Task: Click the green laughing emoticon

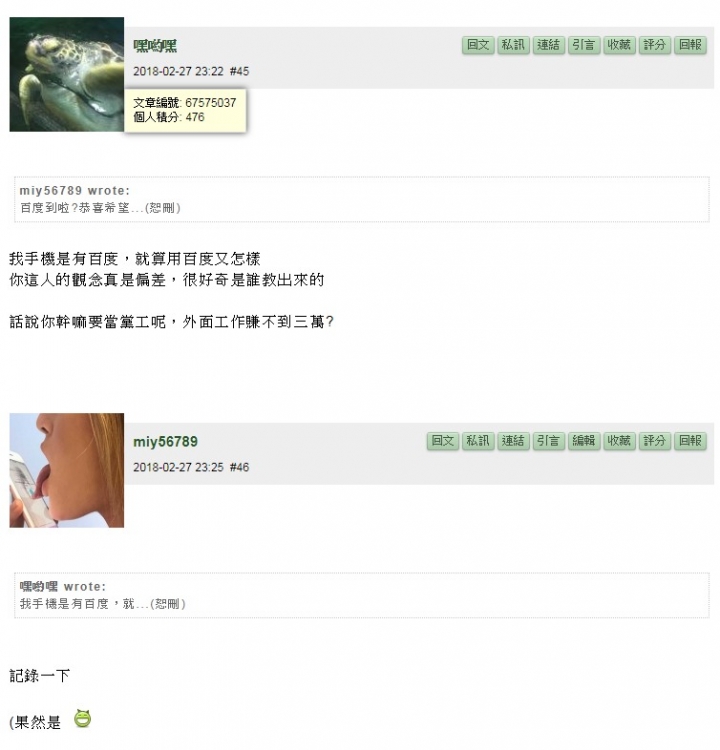Action: tap(82, 719)
